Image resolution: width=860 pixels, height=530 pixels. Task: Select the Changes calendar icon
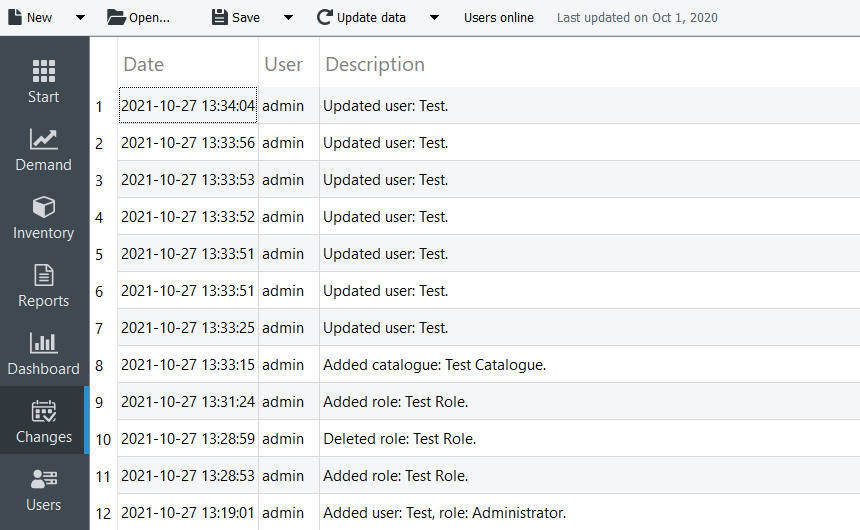pyautogui.click(x=43, y=411)
